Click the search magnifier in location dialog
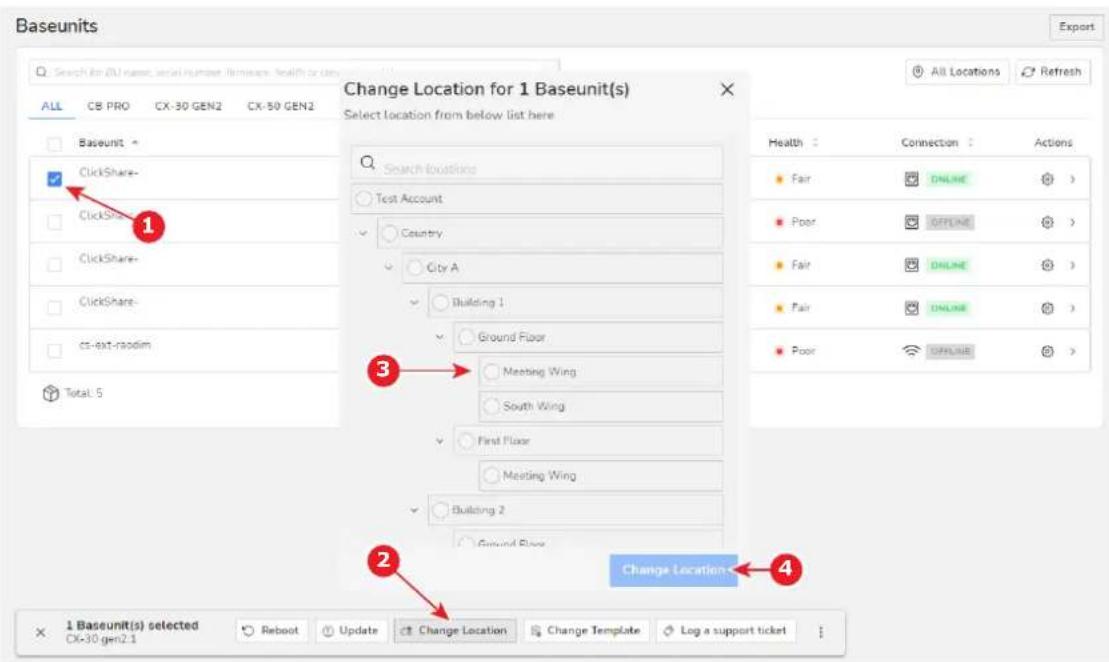Viewport: 1109px width, 662px height. coord(368,163)
